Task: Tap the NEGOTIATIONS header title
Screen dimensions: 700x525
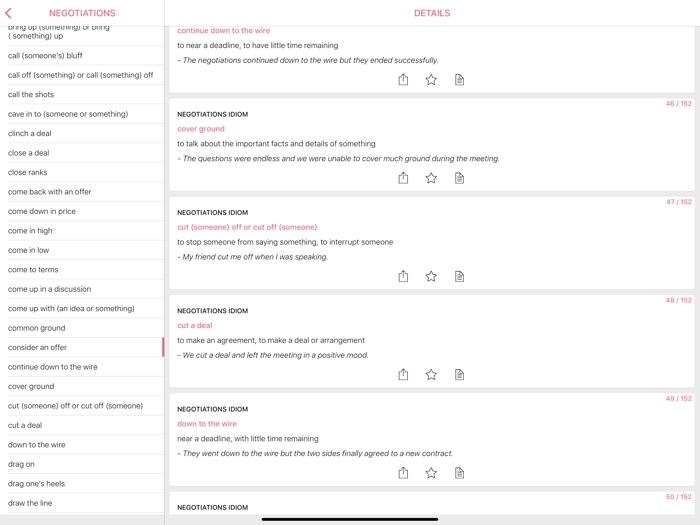Action: [82, 13]
